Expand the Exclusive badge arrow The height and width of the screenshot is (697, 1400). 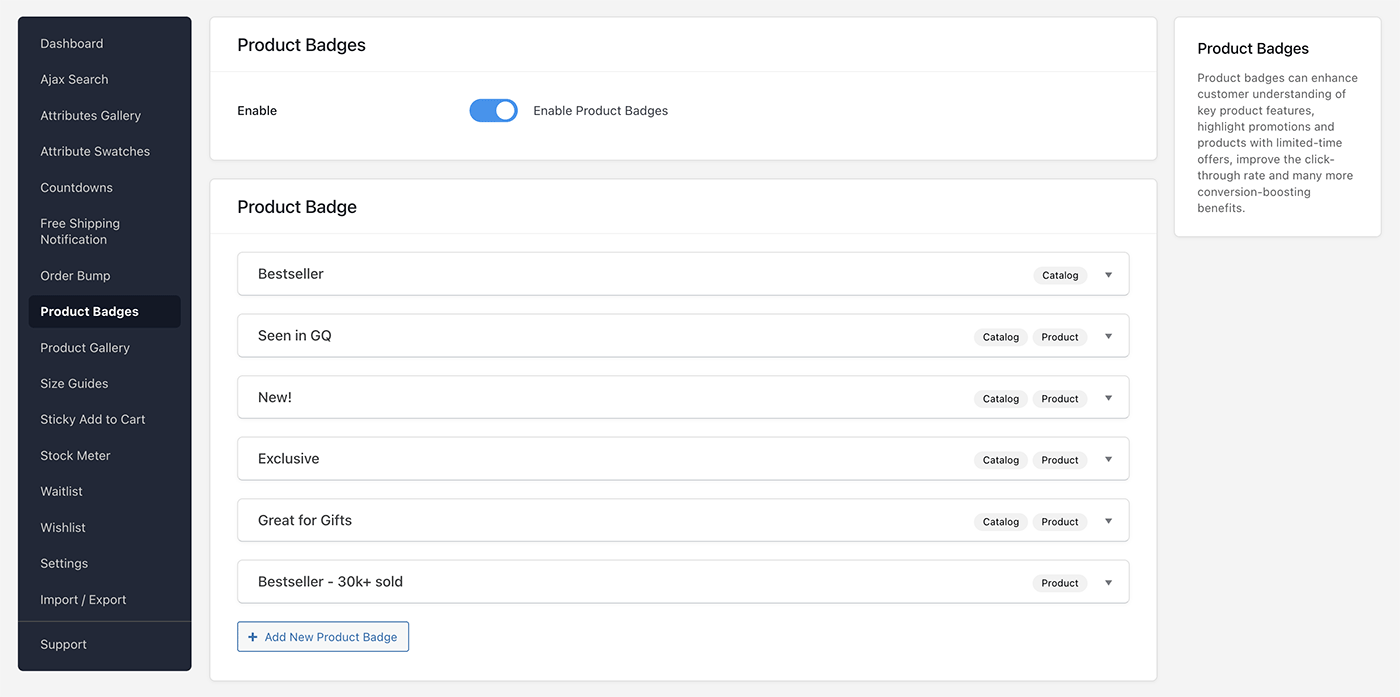pyautogui.click(x=1108, y=460)
